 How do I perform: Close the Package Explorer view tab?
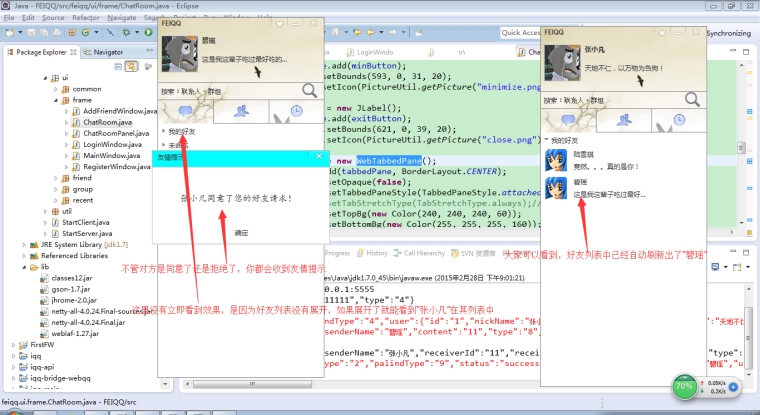(x=73, y=52)
